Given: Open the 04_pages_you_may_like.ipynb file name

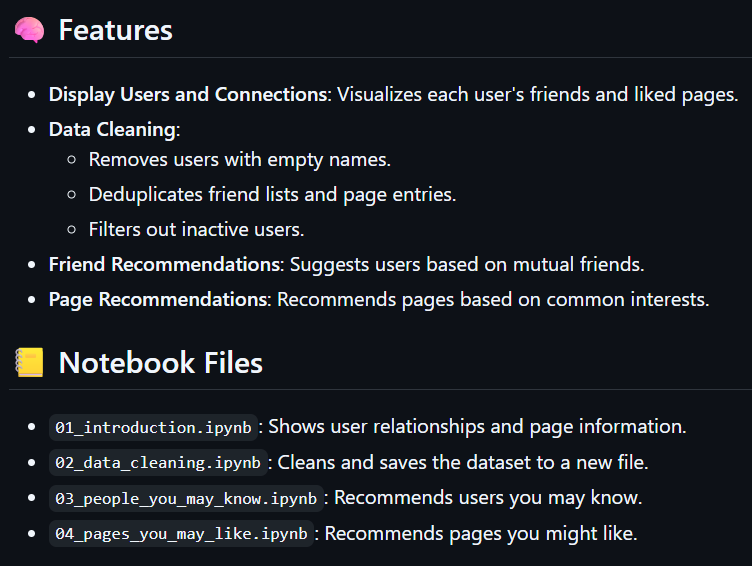Looking at the screenshot, I should [182, 534].
